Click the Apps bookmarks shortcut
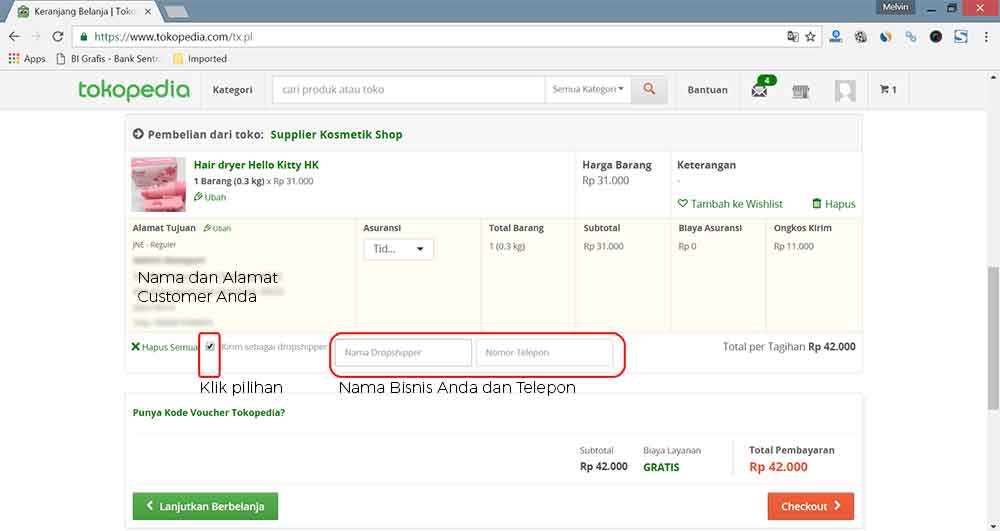The image size is (1000, 531). (x=27, y=59)
